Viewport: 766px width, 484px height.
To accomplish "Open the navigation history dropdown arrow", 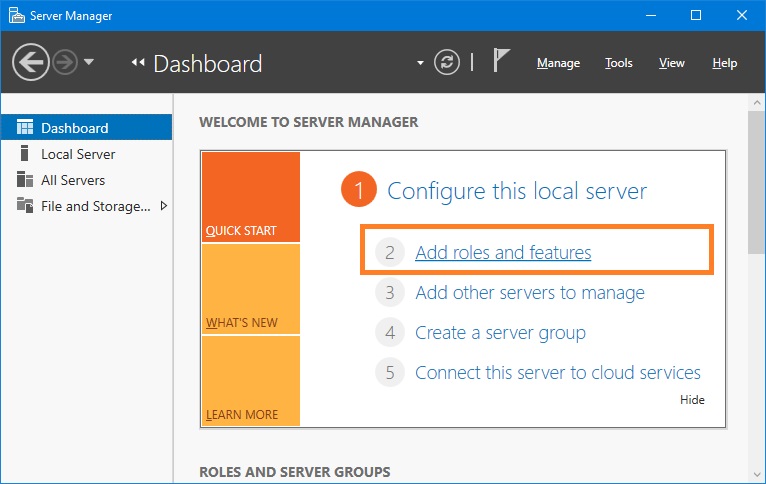I will point(89,62).
